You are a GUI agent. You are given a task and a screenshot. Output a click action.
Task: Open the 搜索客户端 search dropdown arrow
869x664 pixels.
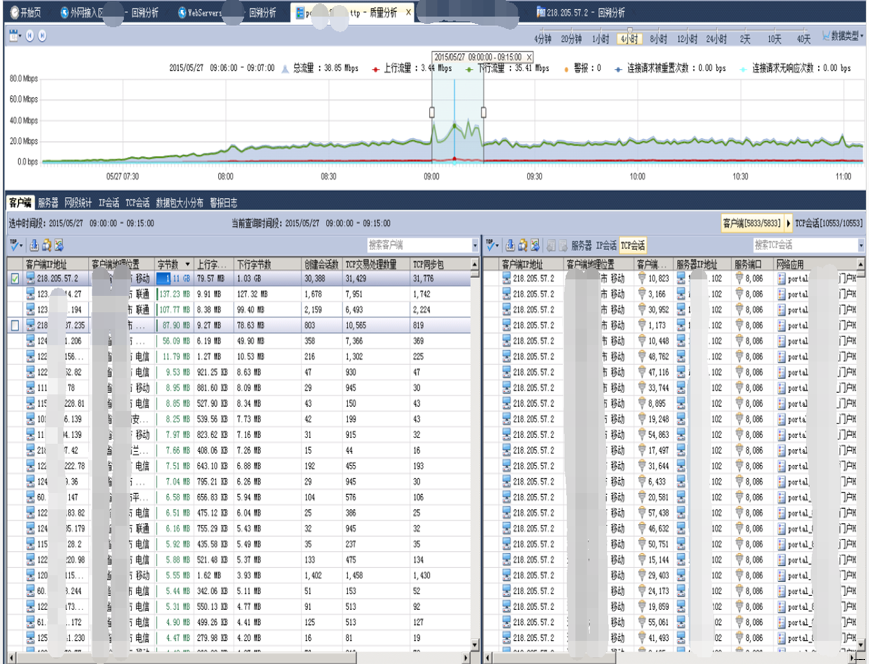pyautogui.click(x=475, y=245)
